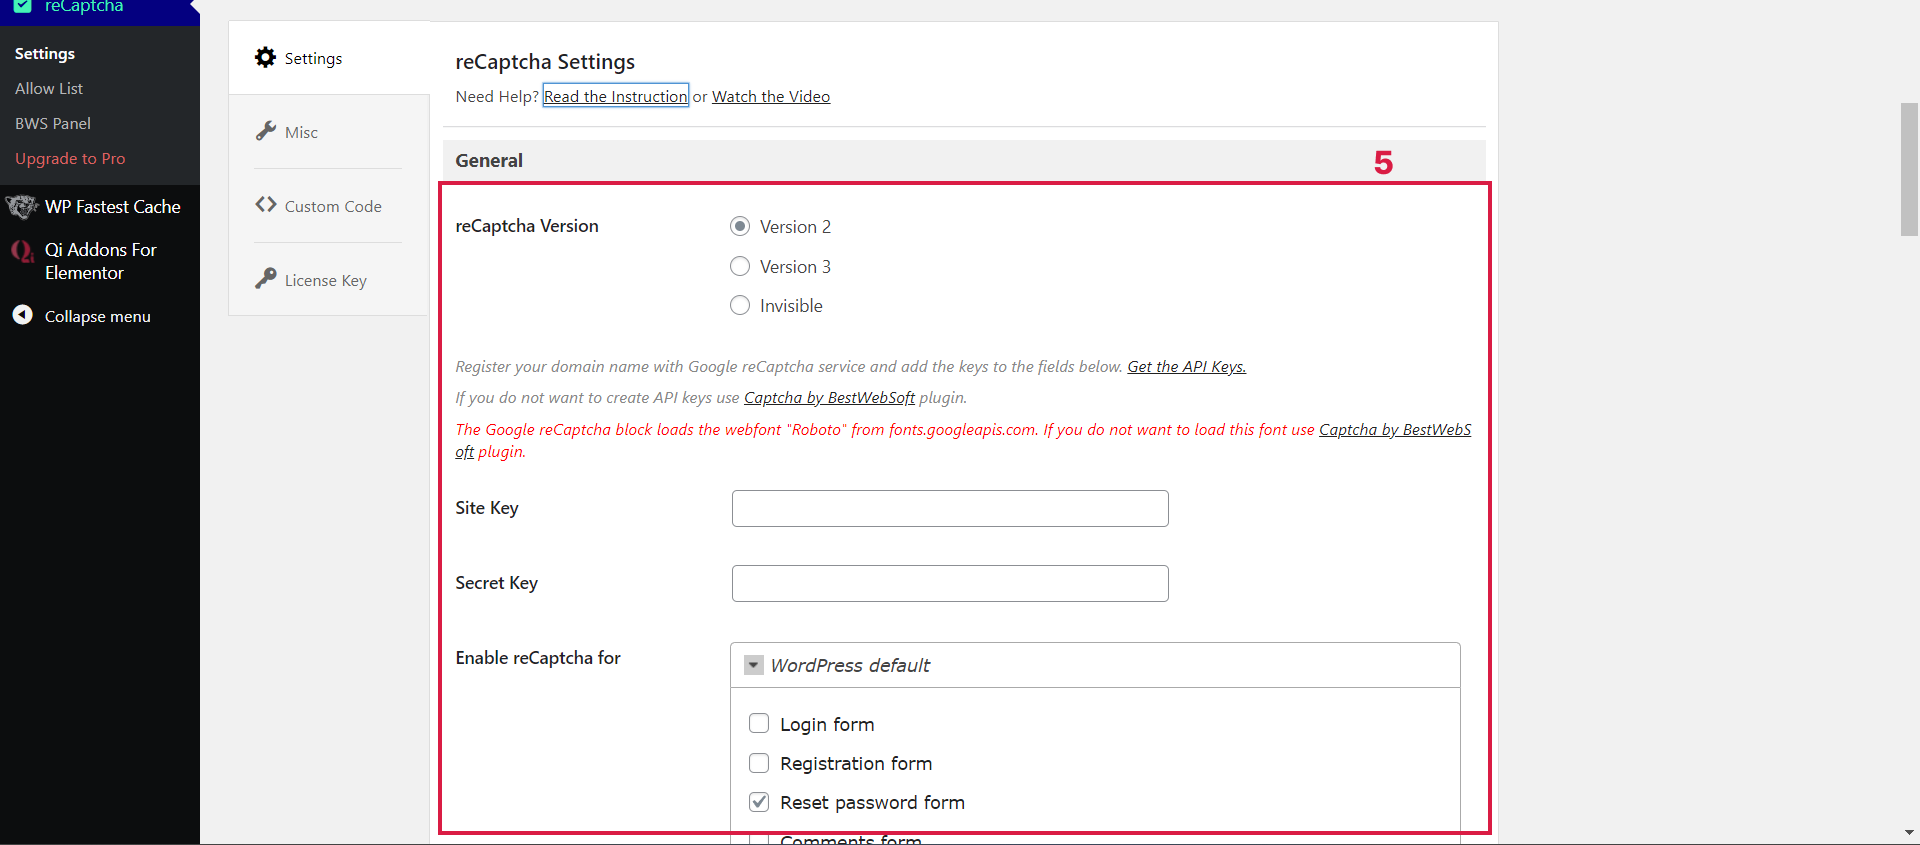Uncheck the Reset password form checkbox
The height and width of the screenshot is (845, 1920).
[759, 802]
